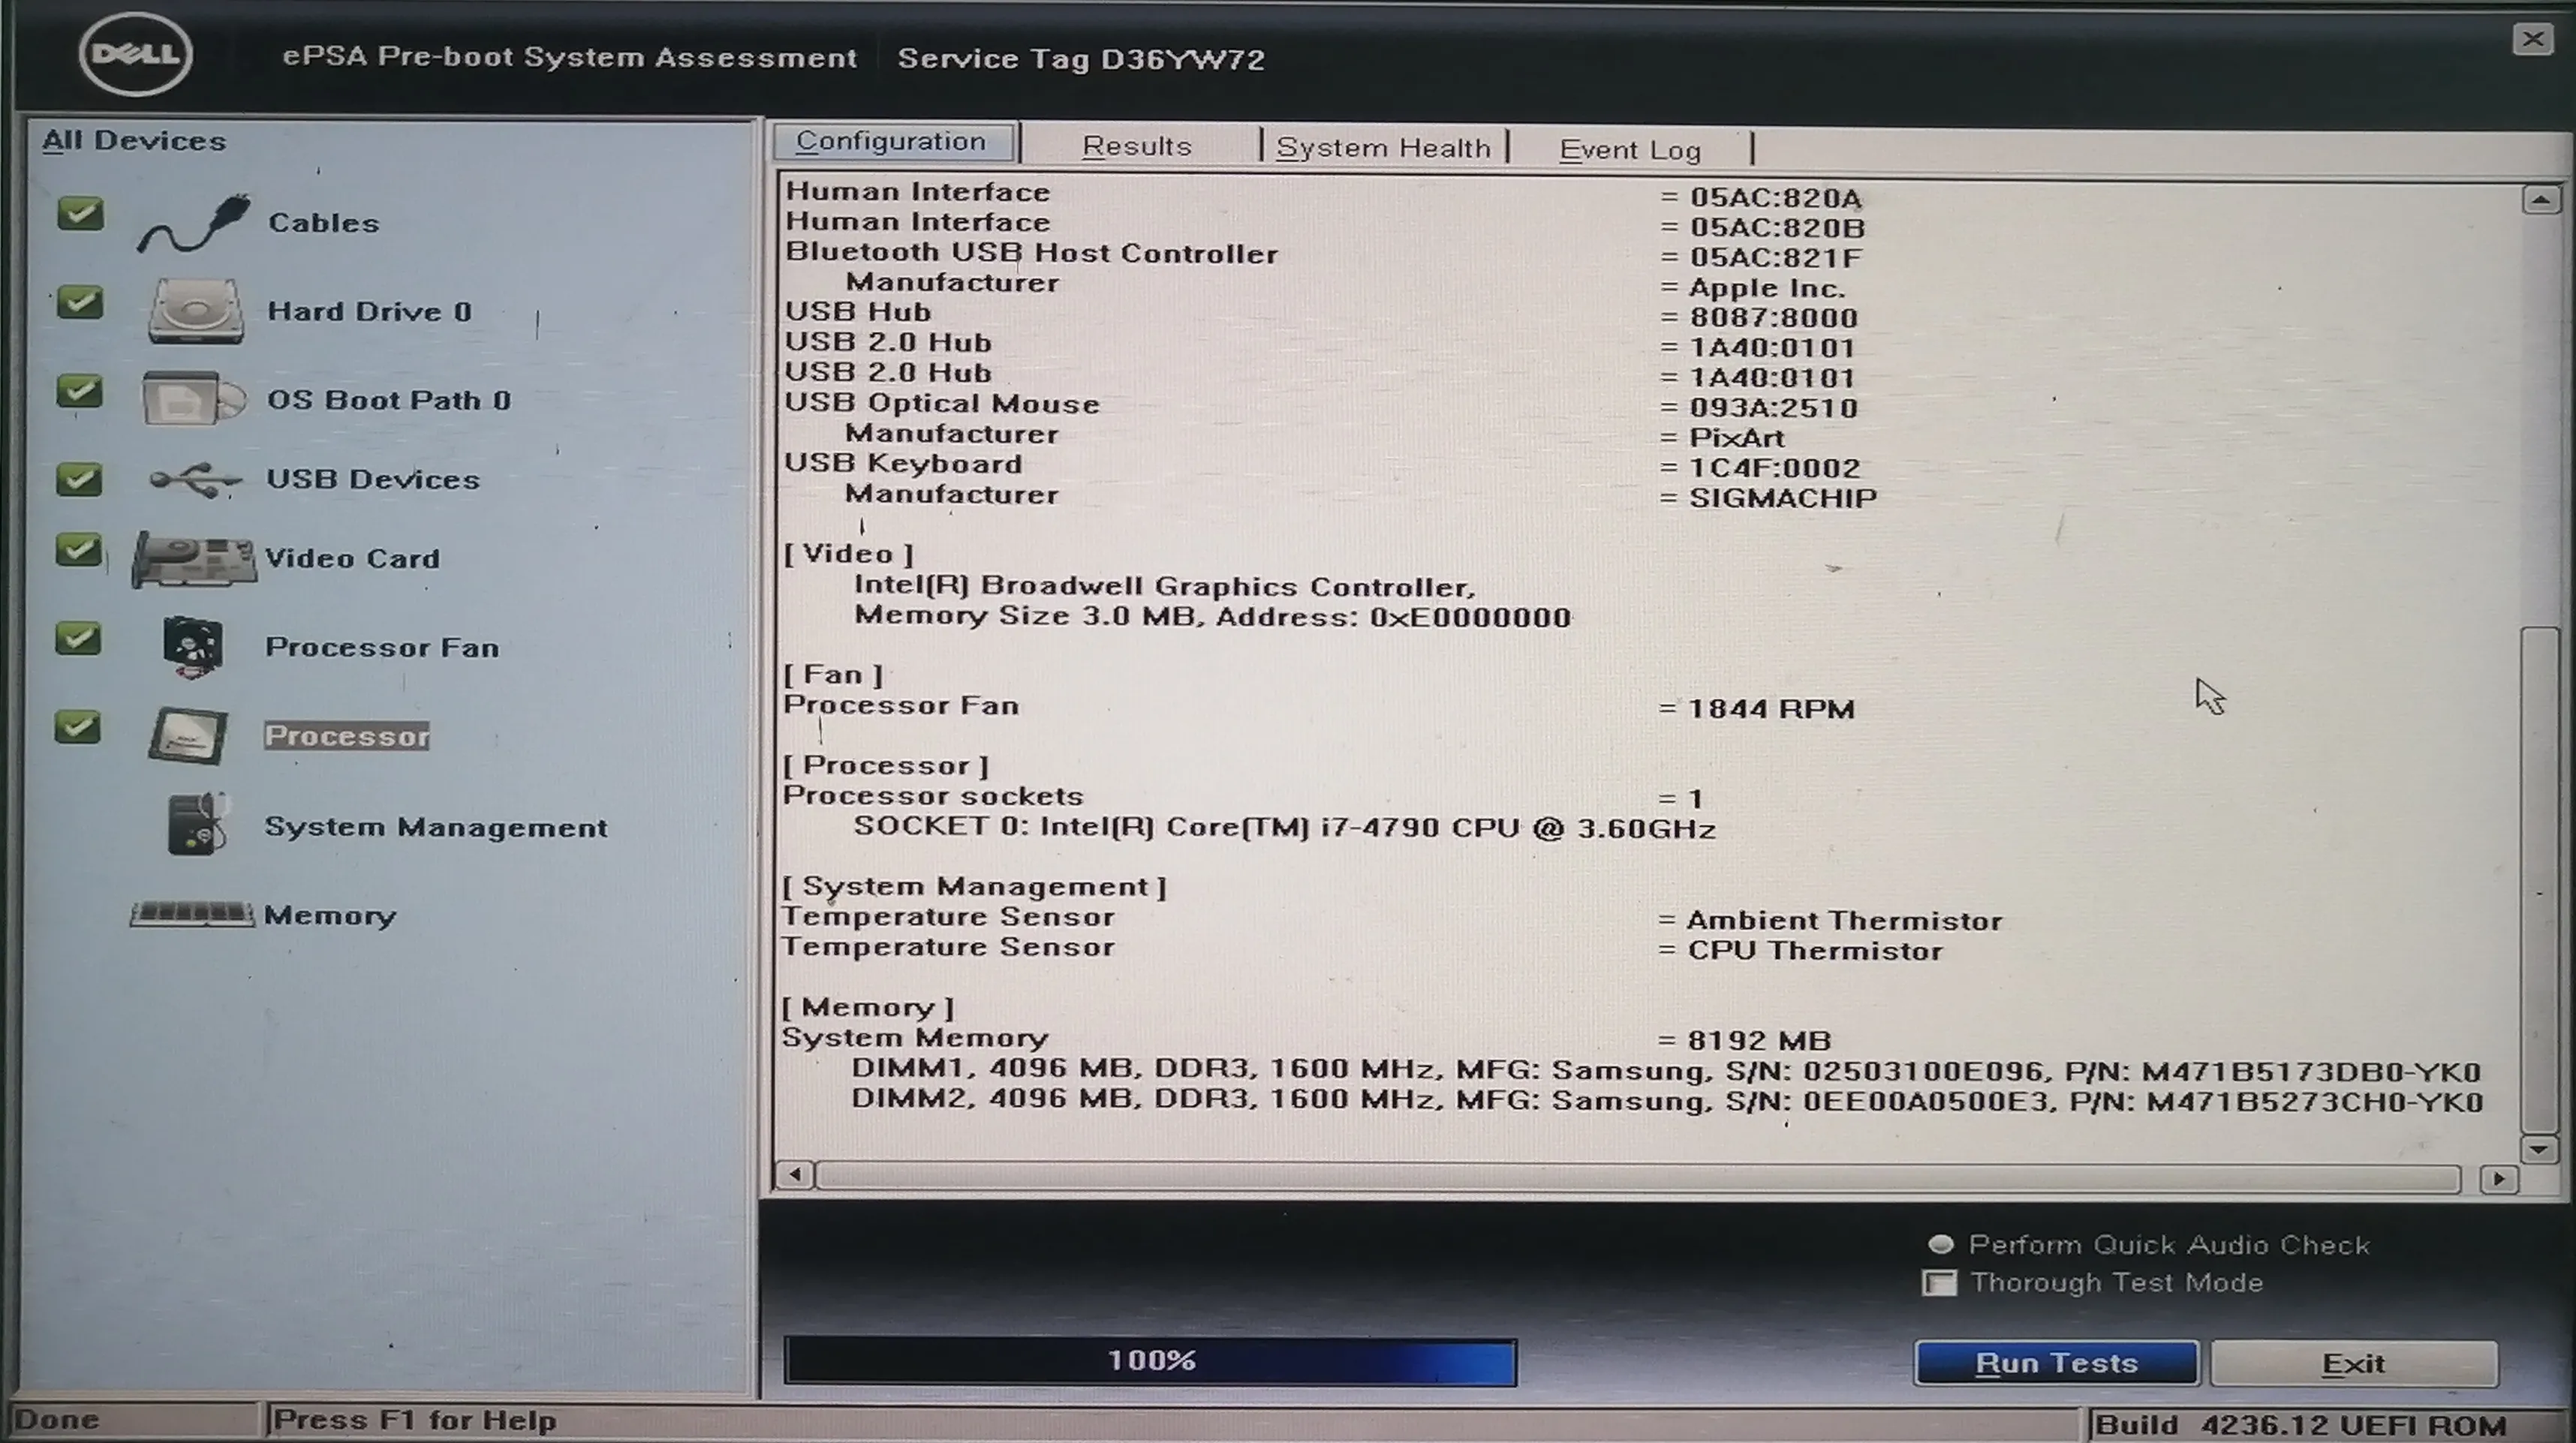Click the Intel Broadwell Graphics Controller line

click(1164, 586)
